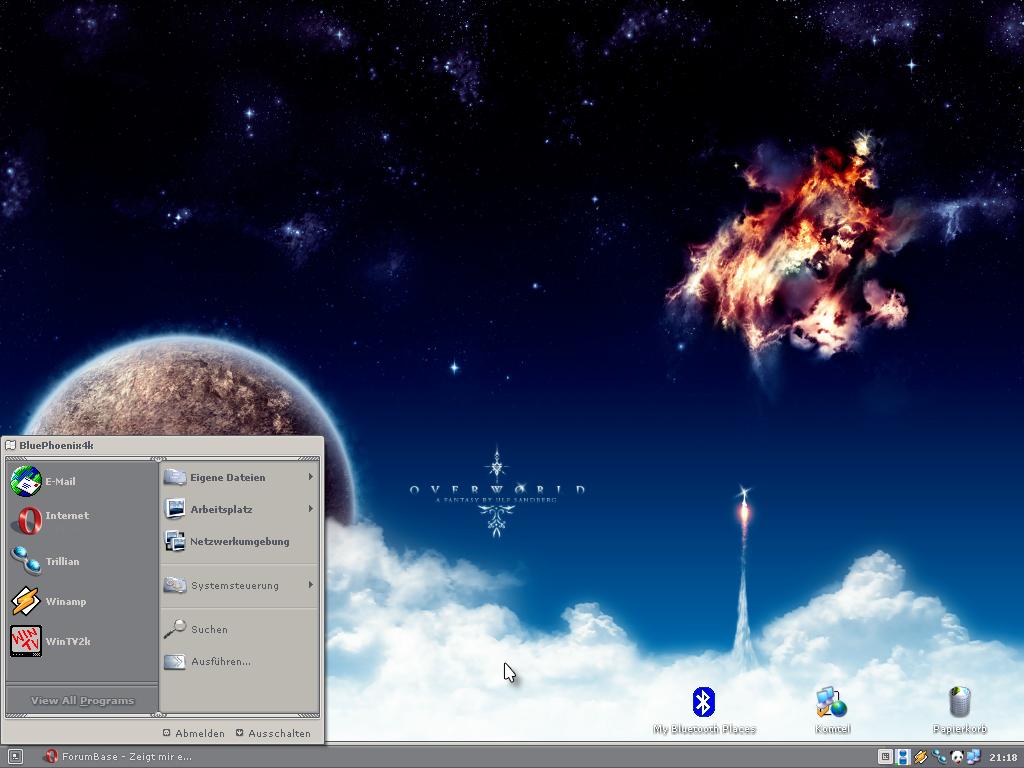Screen dimensions: 1024x768
Task: Click the Arbeitsplatz label
Action: coord(221,509)
